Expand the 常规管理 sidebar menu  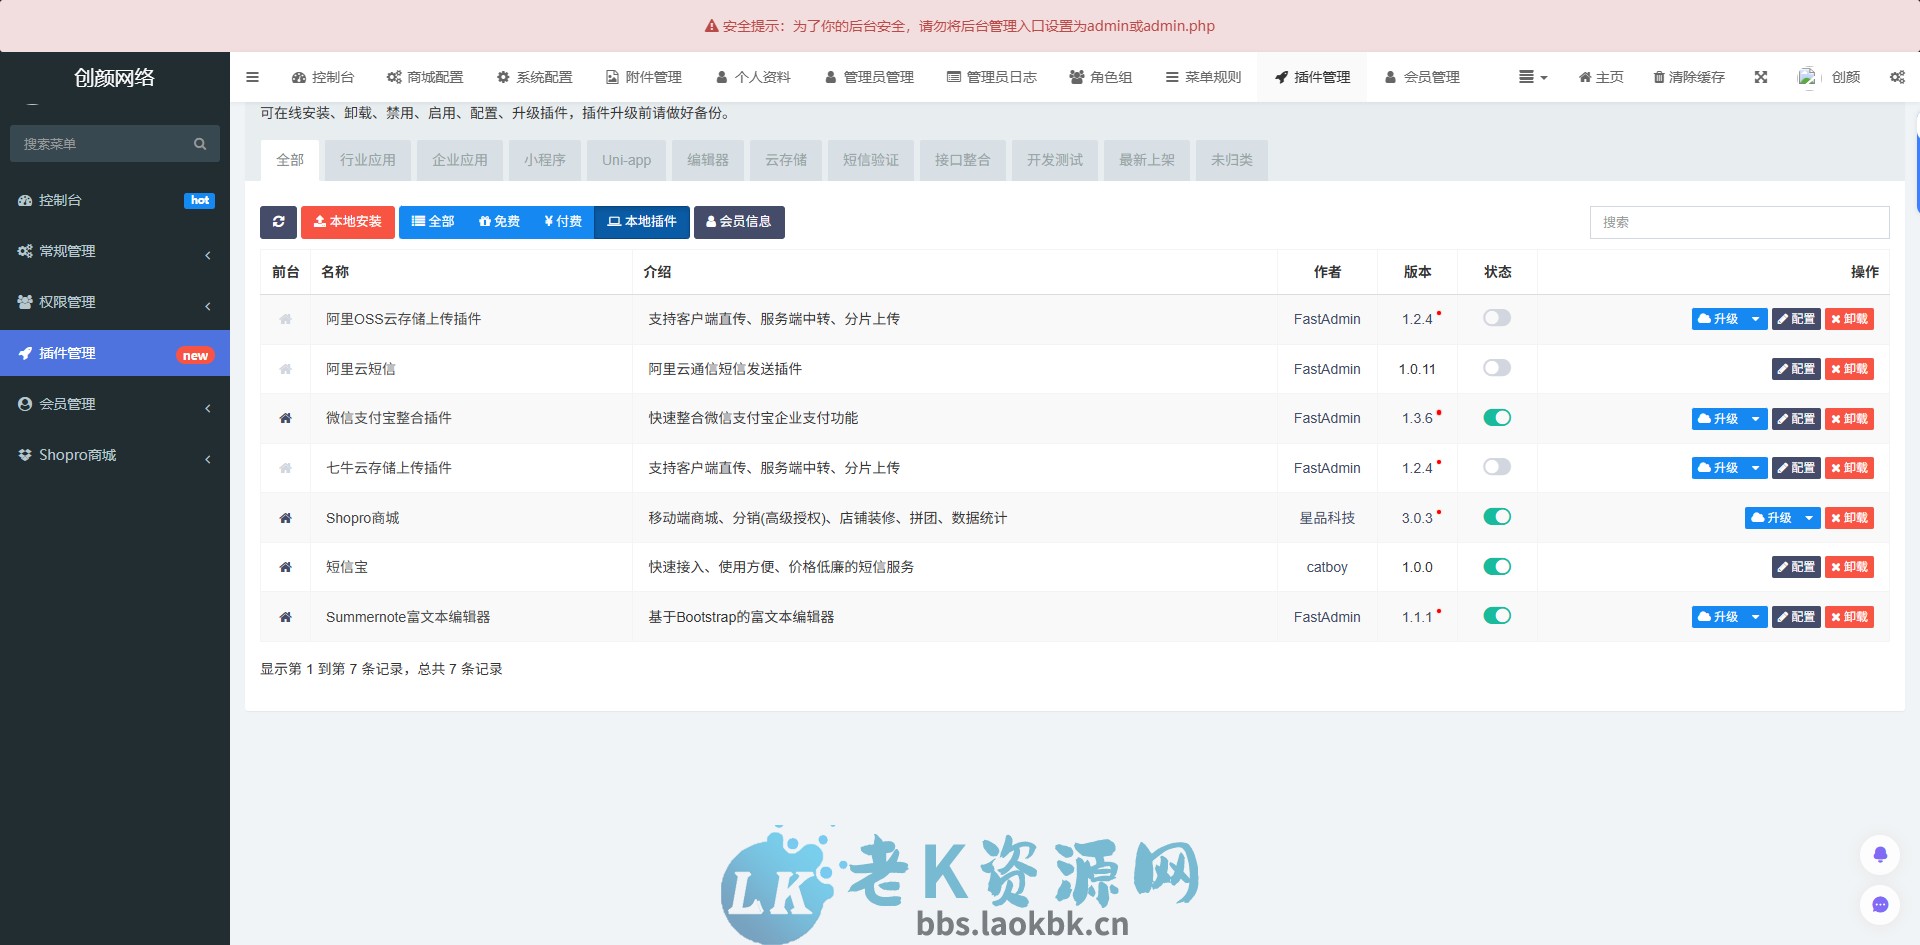click(x=115, y=251)
